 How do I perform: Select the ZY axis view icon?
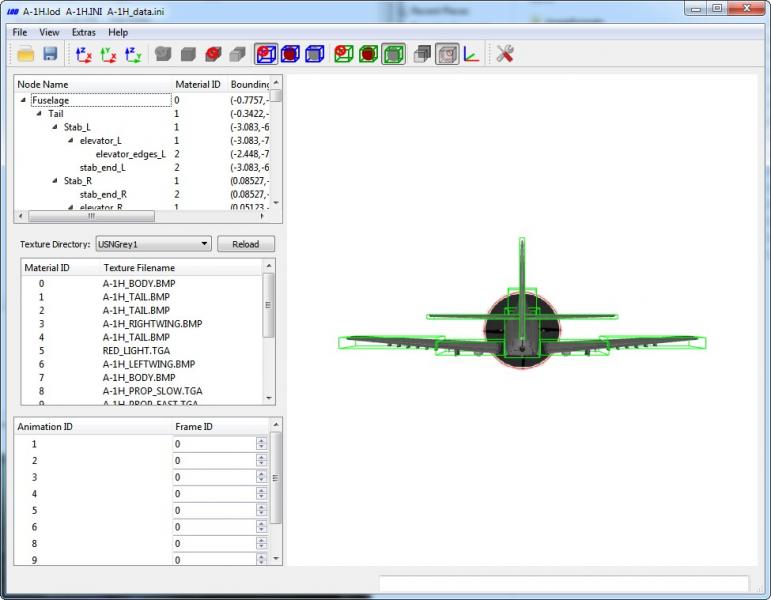(x=133, y=54)
